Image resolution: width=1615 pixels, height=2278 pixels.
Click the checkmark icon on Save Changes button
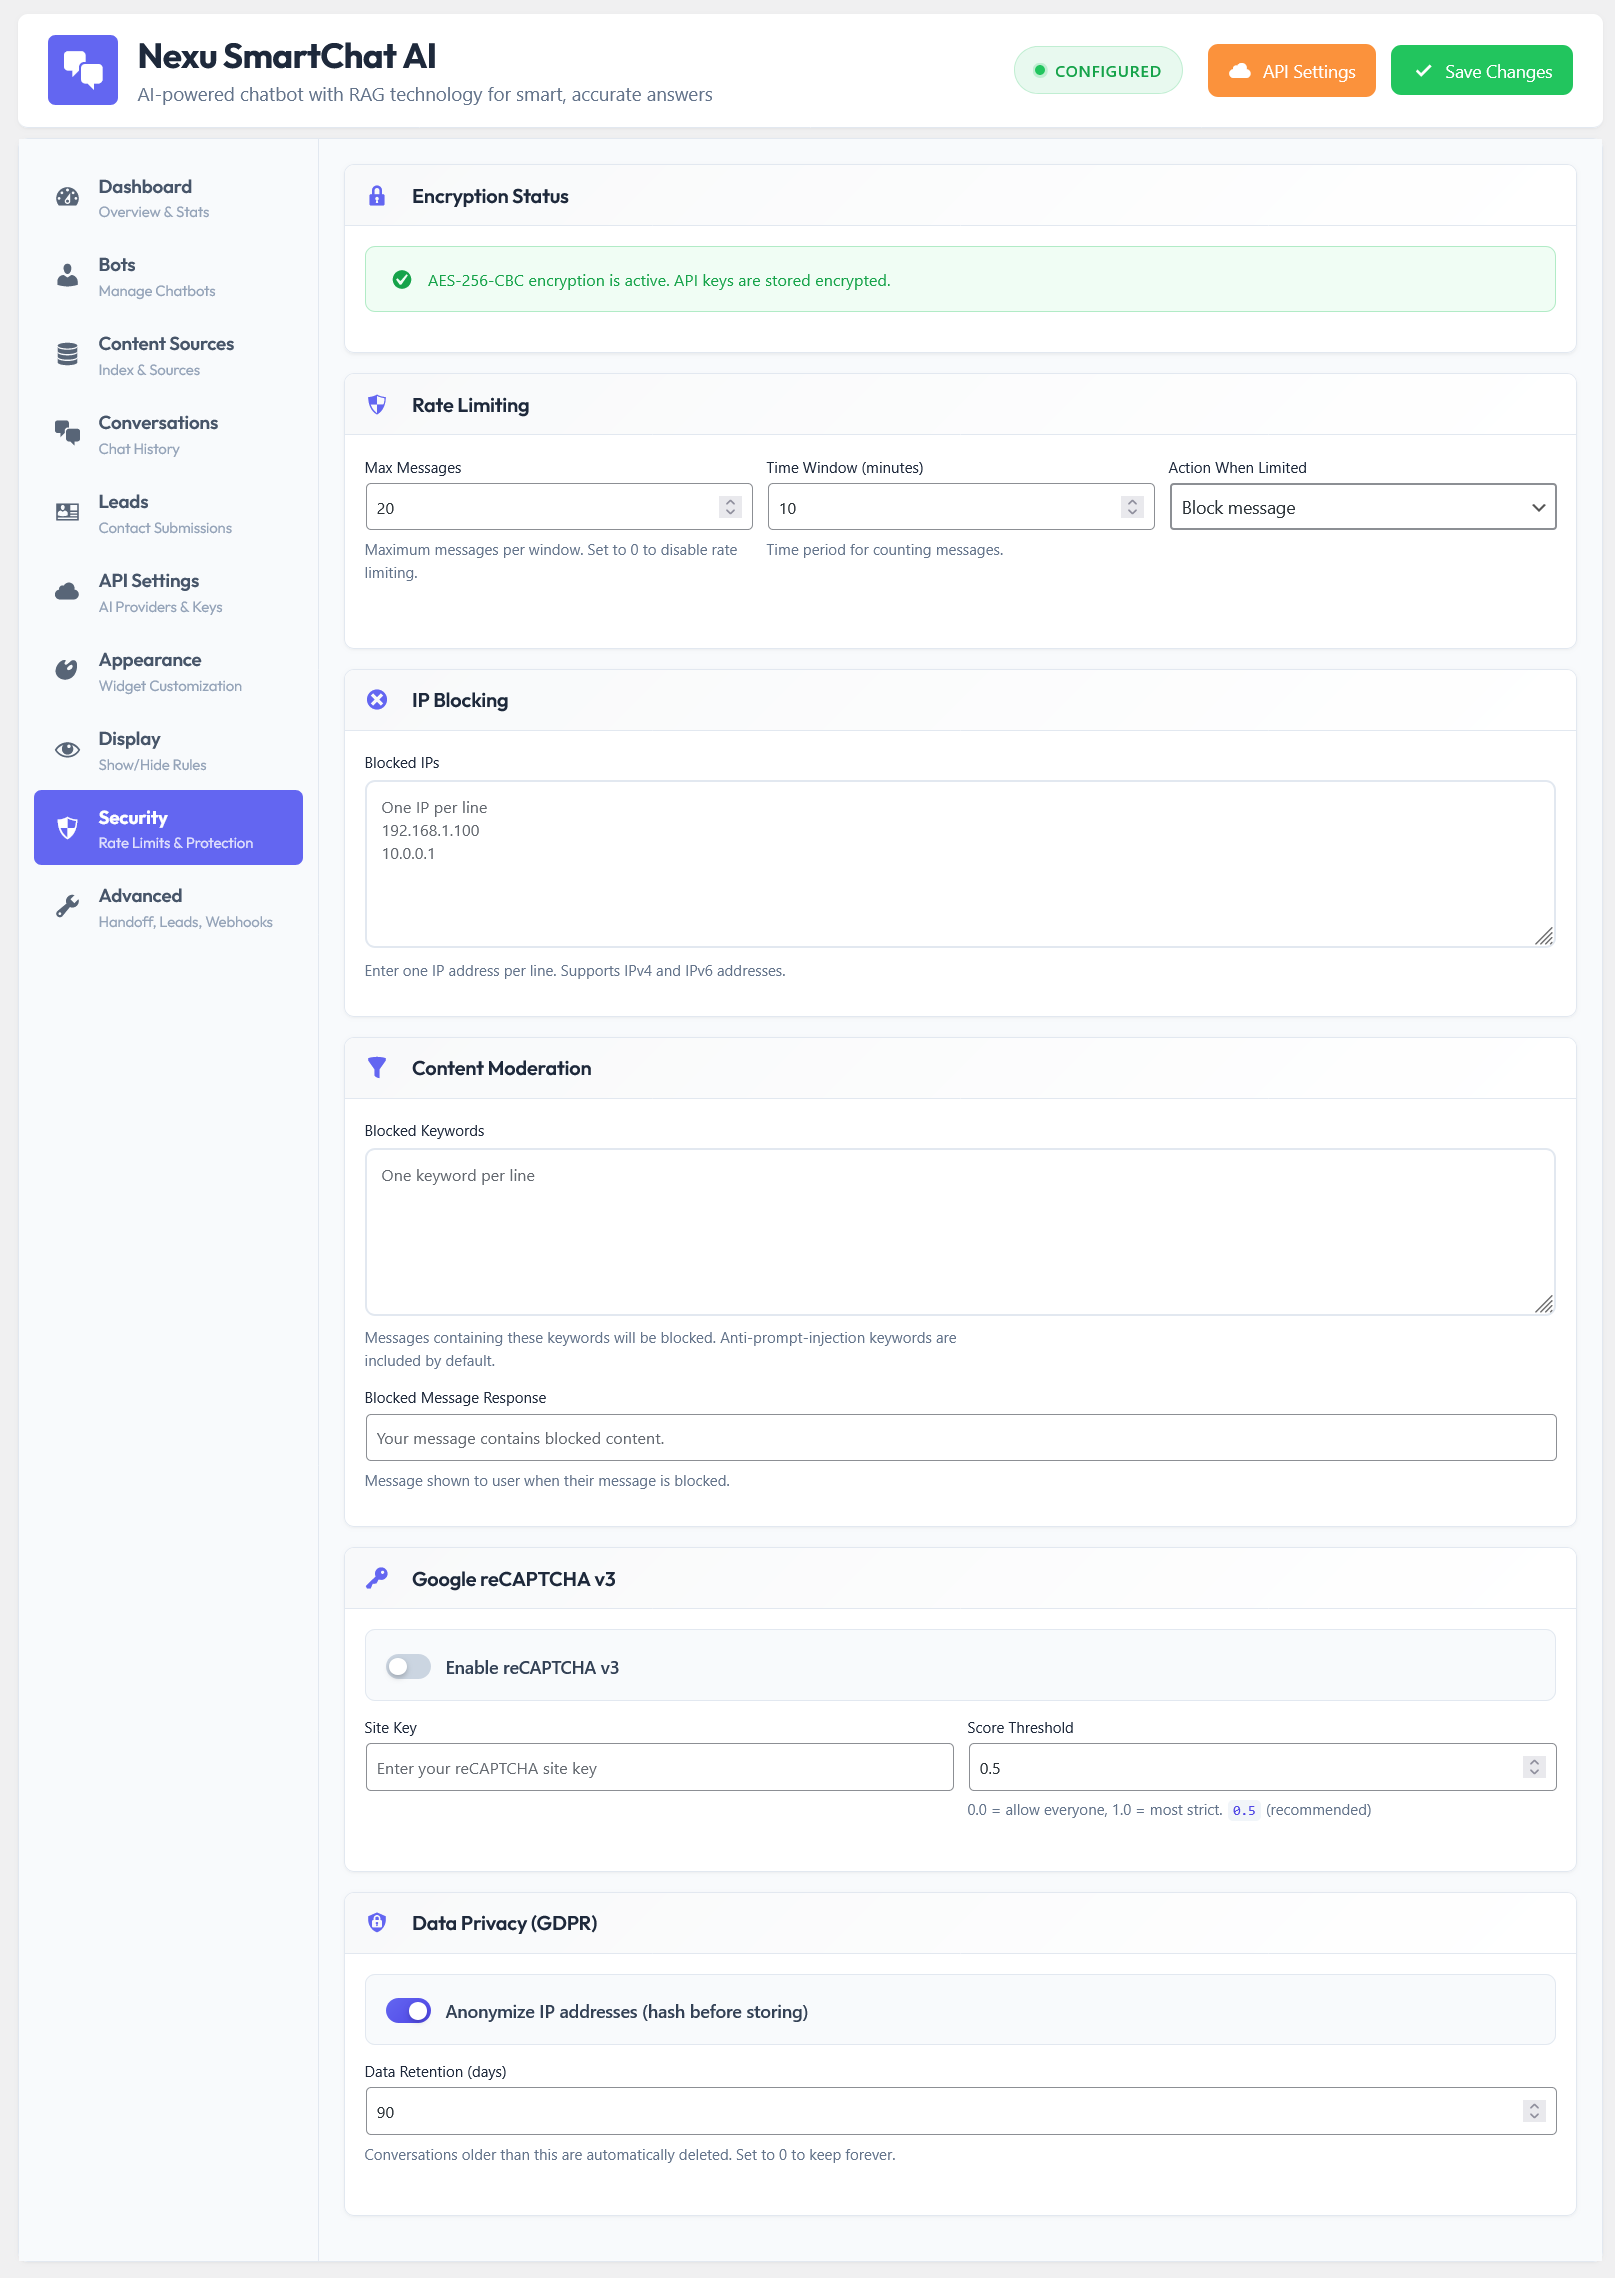click(1423, 71)
